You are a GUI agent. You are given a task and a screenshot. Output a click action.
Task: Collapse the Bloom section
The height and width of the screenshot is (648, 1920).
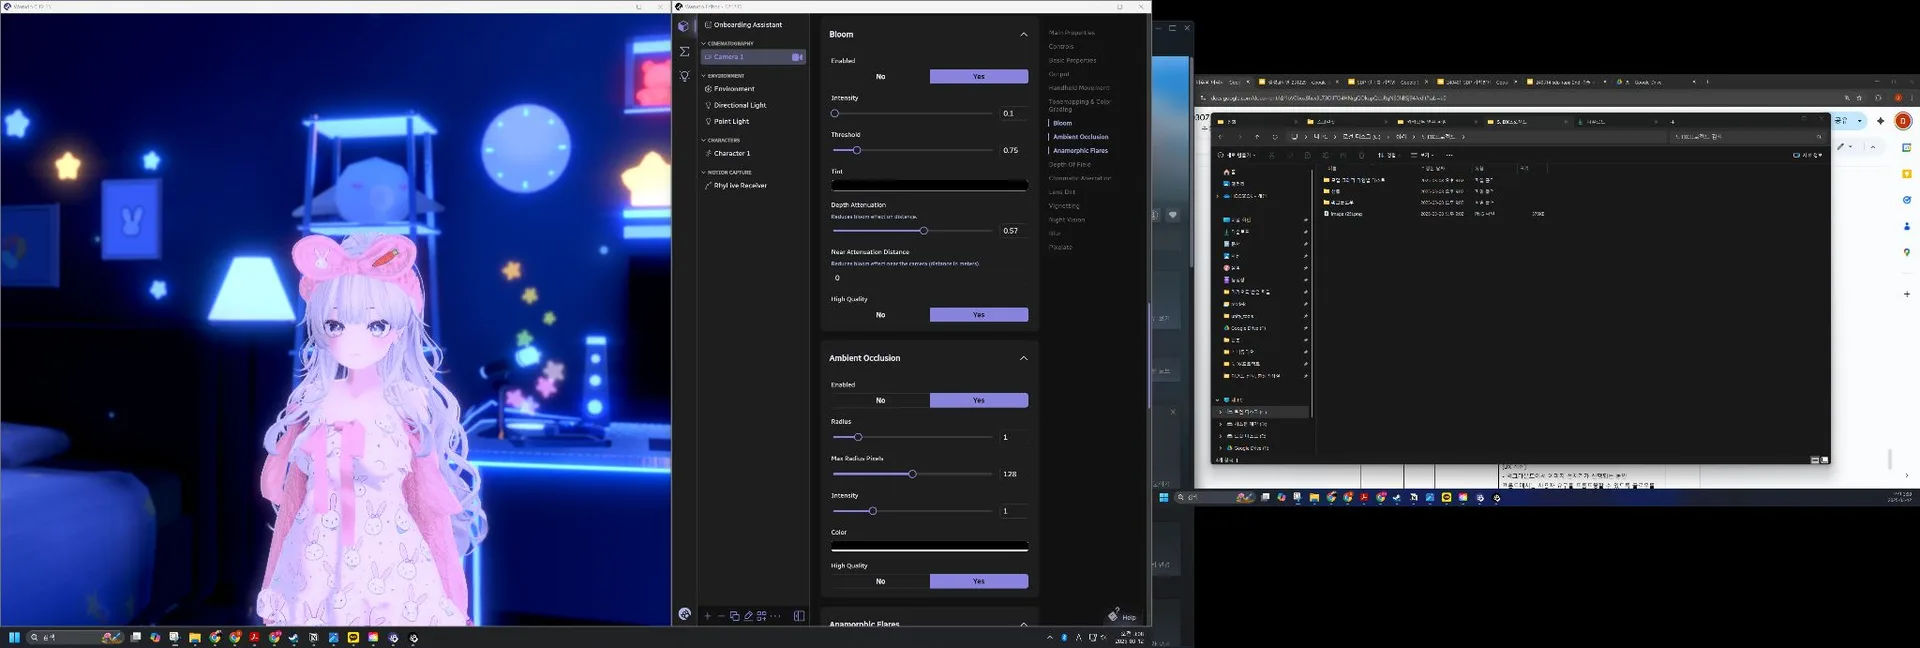[1023, 34]
